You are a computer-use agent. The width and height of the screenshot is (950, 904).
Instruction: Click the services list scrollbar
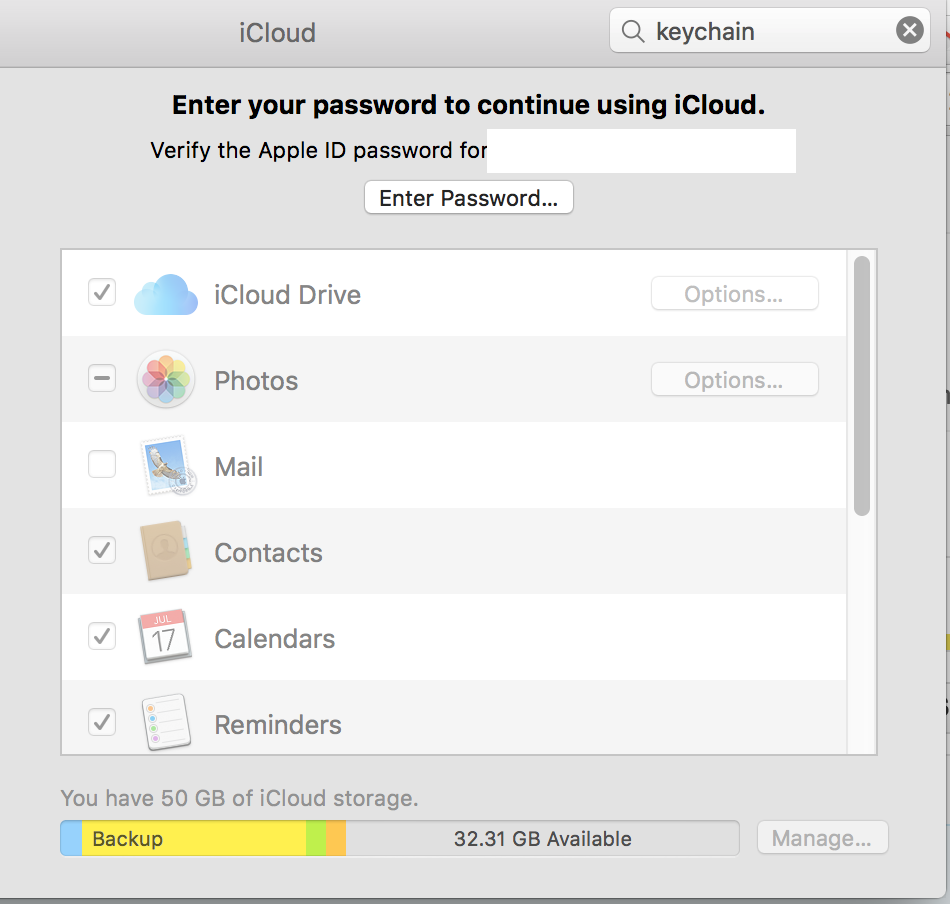[x=862, y=386]
